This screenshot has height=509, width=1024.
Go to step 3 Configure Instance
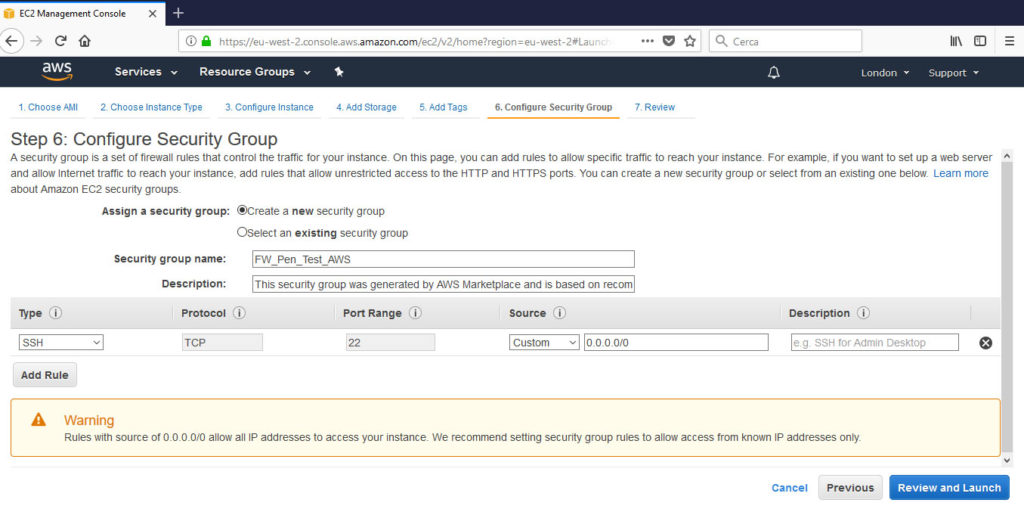click(269, 107)
